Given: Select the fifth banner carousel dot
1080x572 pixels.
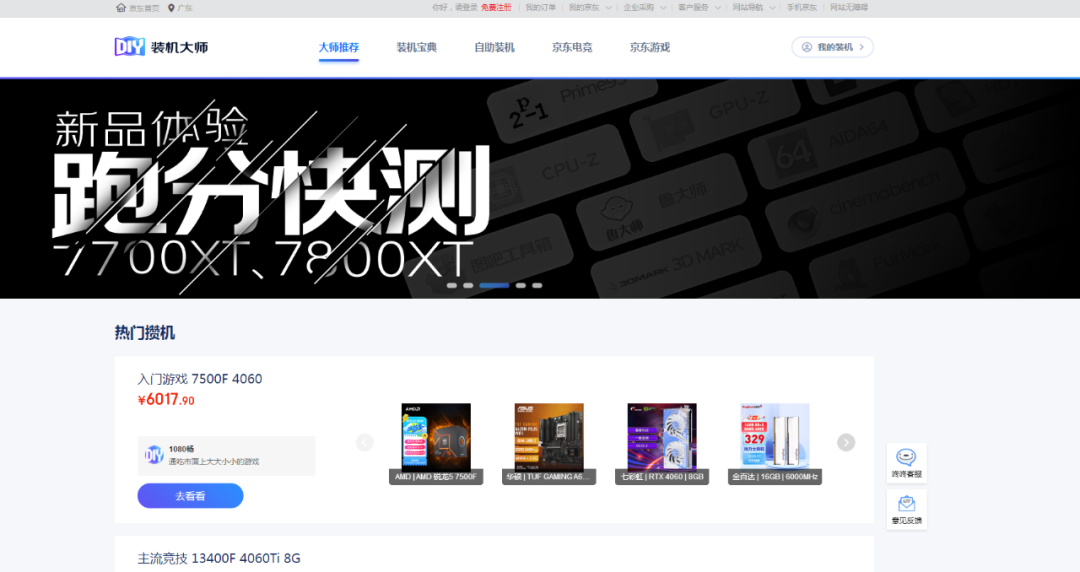Looking at the screenshot, I should pos(537,285).
